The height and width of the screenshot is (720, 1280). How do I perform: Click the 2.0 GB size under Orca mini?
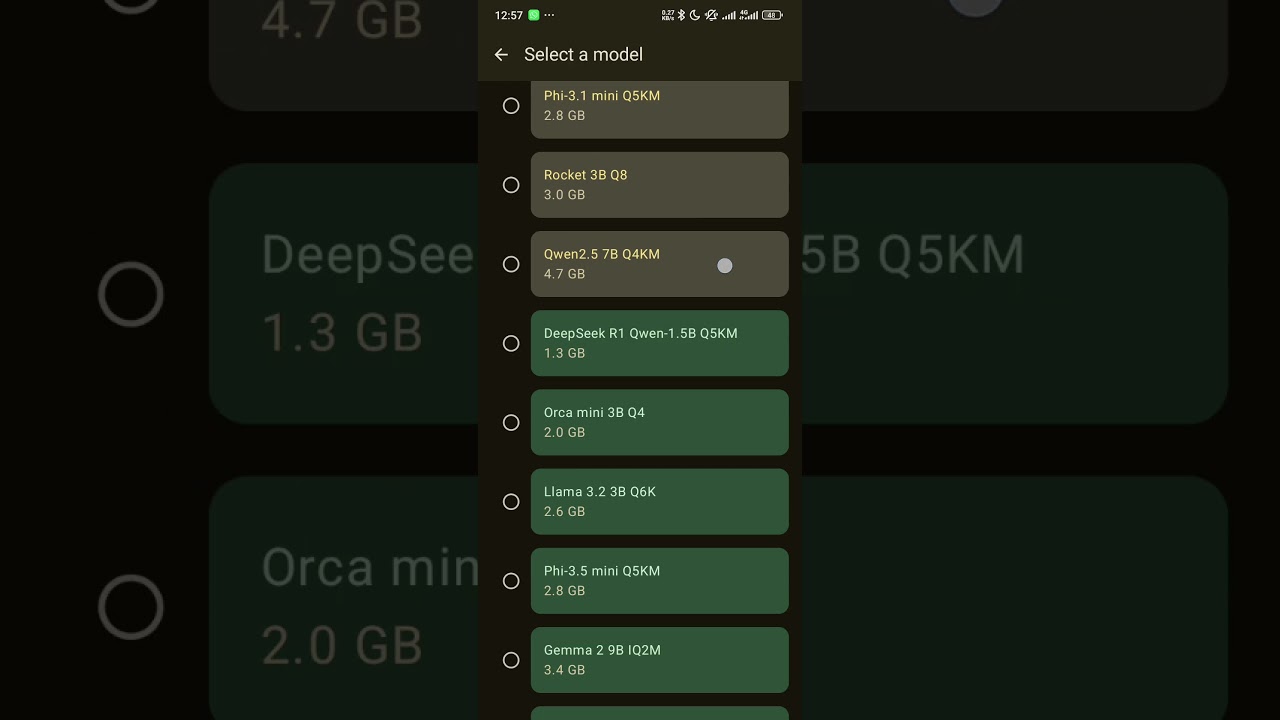[564, 433]
